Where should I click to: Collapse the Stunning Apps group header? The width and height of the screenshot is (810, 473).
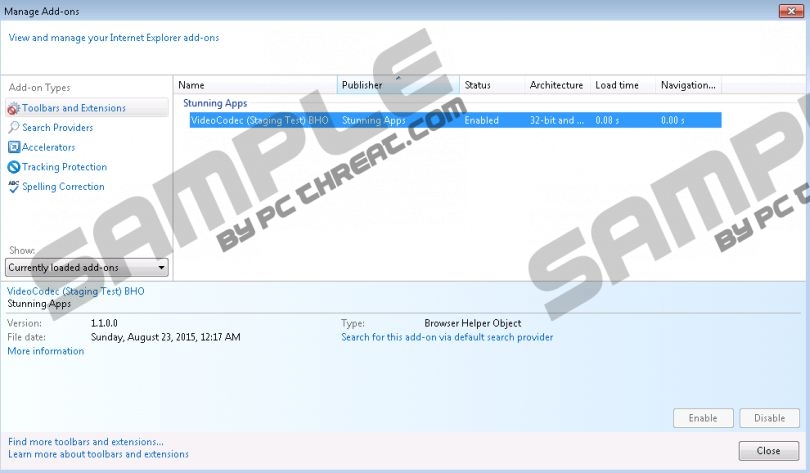pyautogui.click(x=215, y=103)
